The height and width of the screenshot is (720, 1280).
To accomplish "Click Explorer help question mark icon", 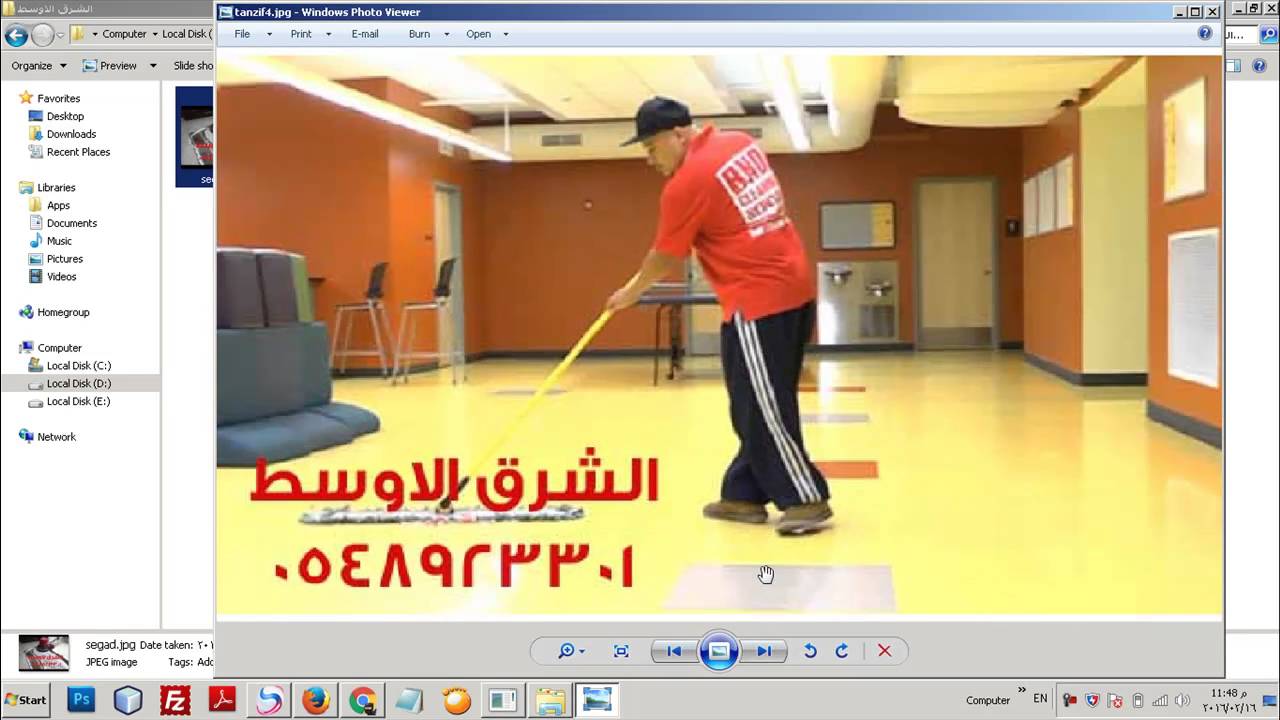I will point(1260,66).
